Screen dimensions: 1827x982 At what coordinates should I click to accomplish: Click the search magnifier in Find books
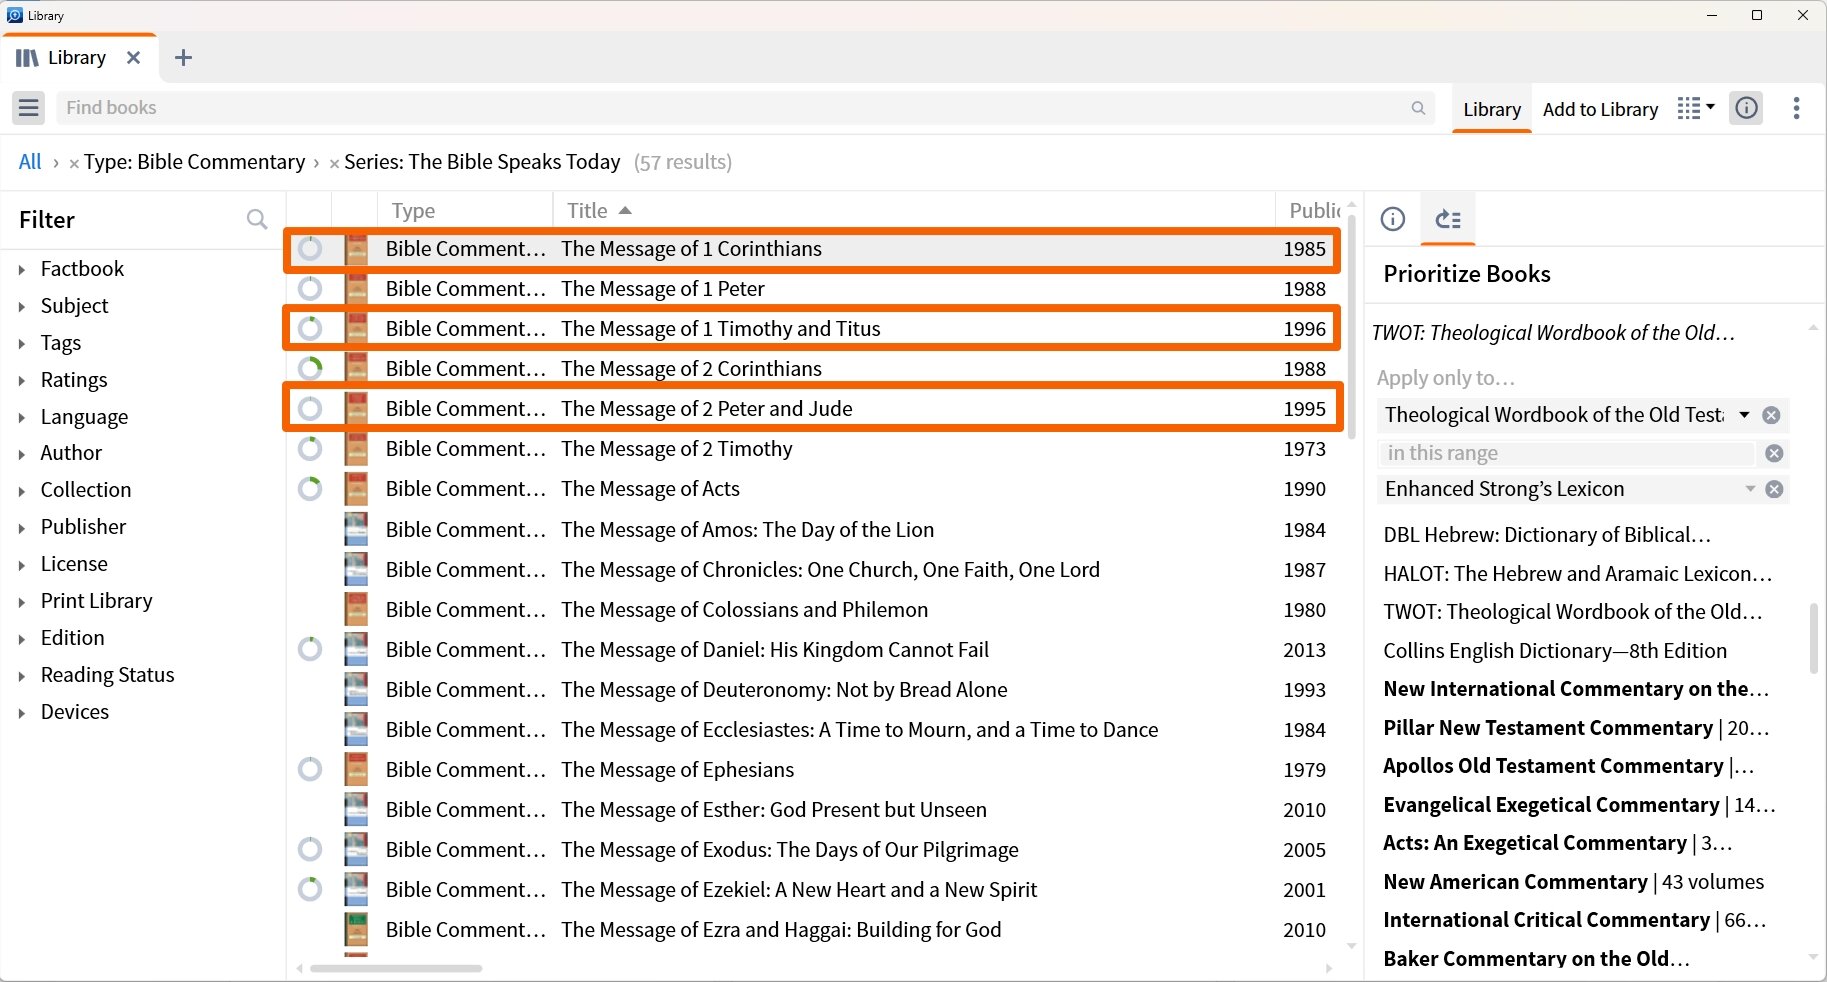pos(1418,108)
